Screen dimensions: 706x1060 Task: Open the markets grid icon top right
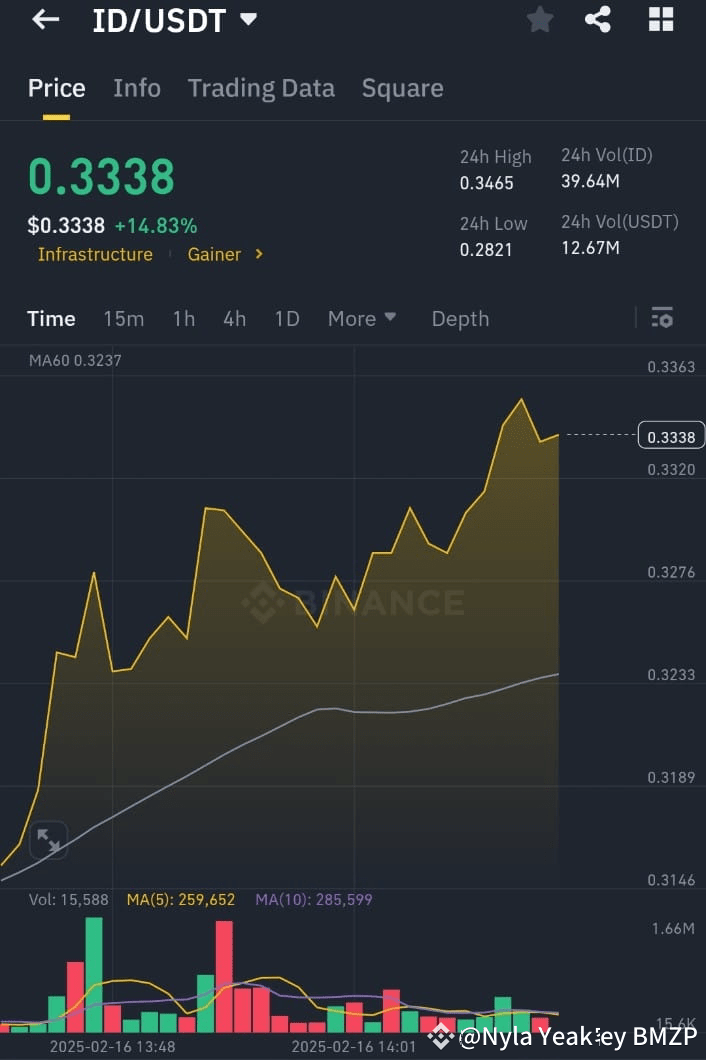(x=661, y=19)
